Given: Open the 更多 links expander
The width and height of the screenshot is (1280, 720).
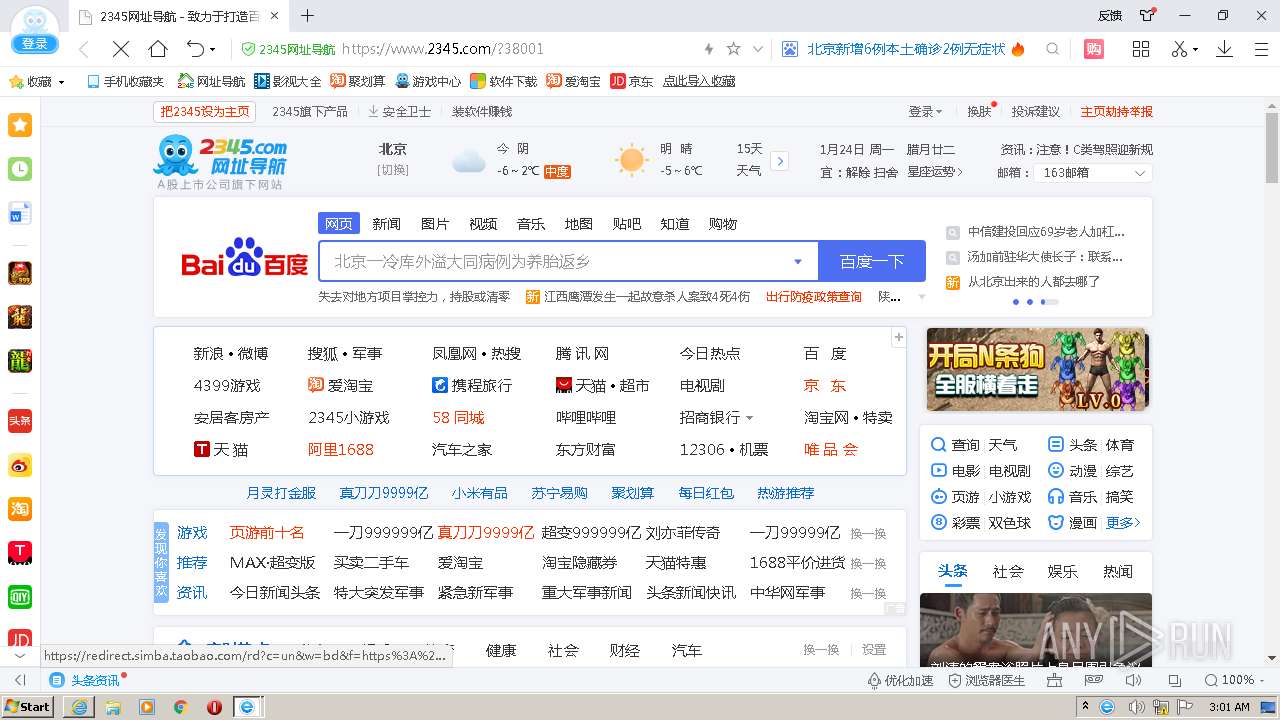Looking at the screenshot, I should click(x=1123, y=522).
